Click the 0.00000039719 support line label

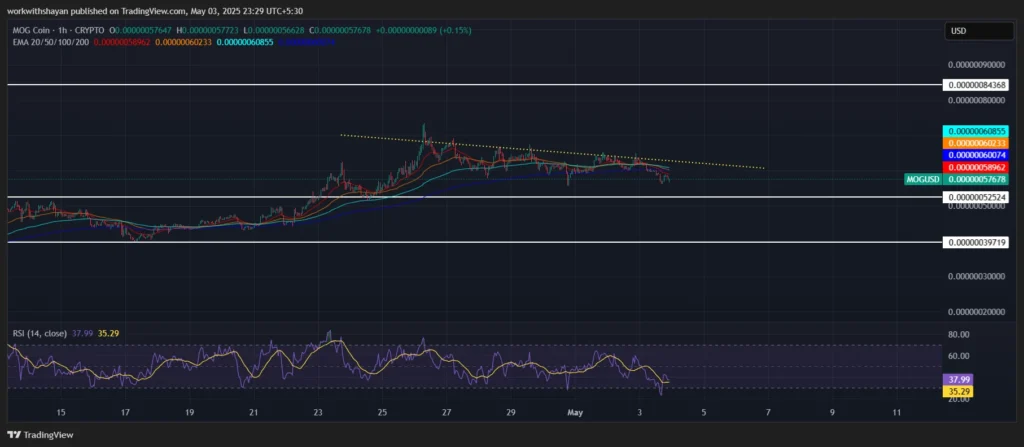pyautogui.click(x=978, y=242)
